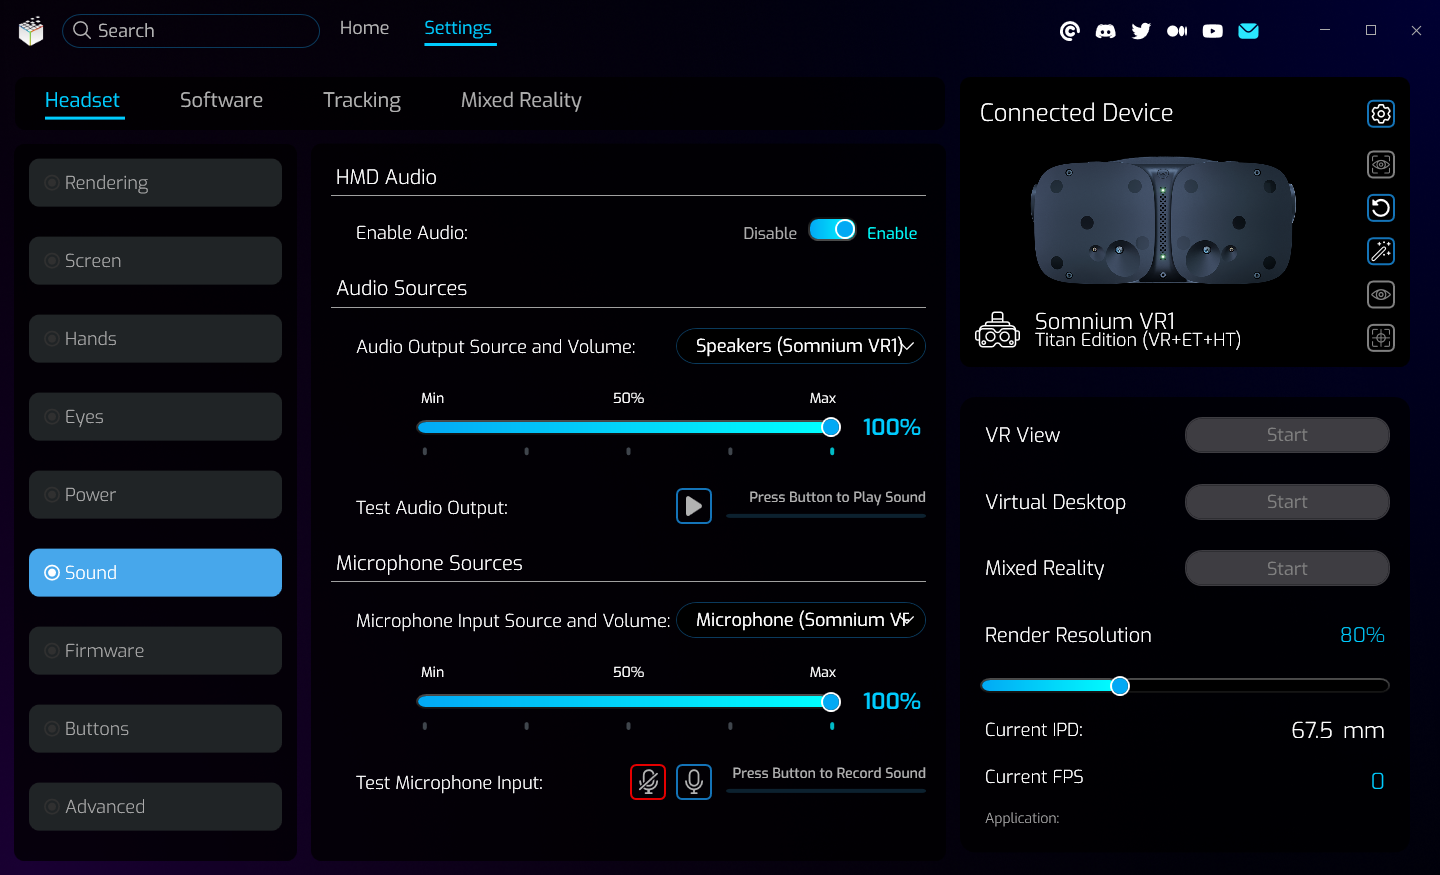Open the Microphone input source dropdown
Screen dimensions: 1440x875
click(x=801, y=620)
